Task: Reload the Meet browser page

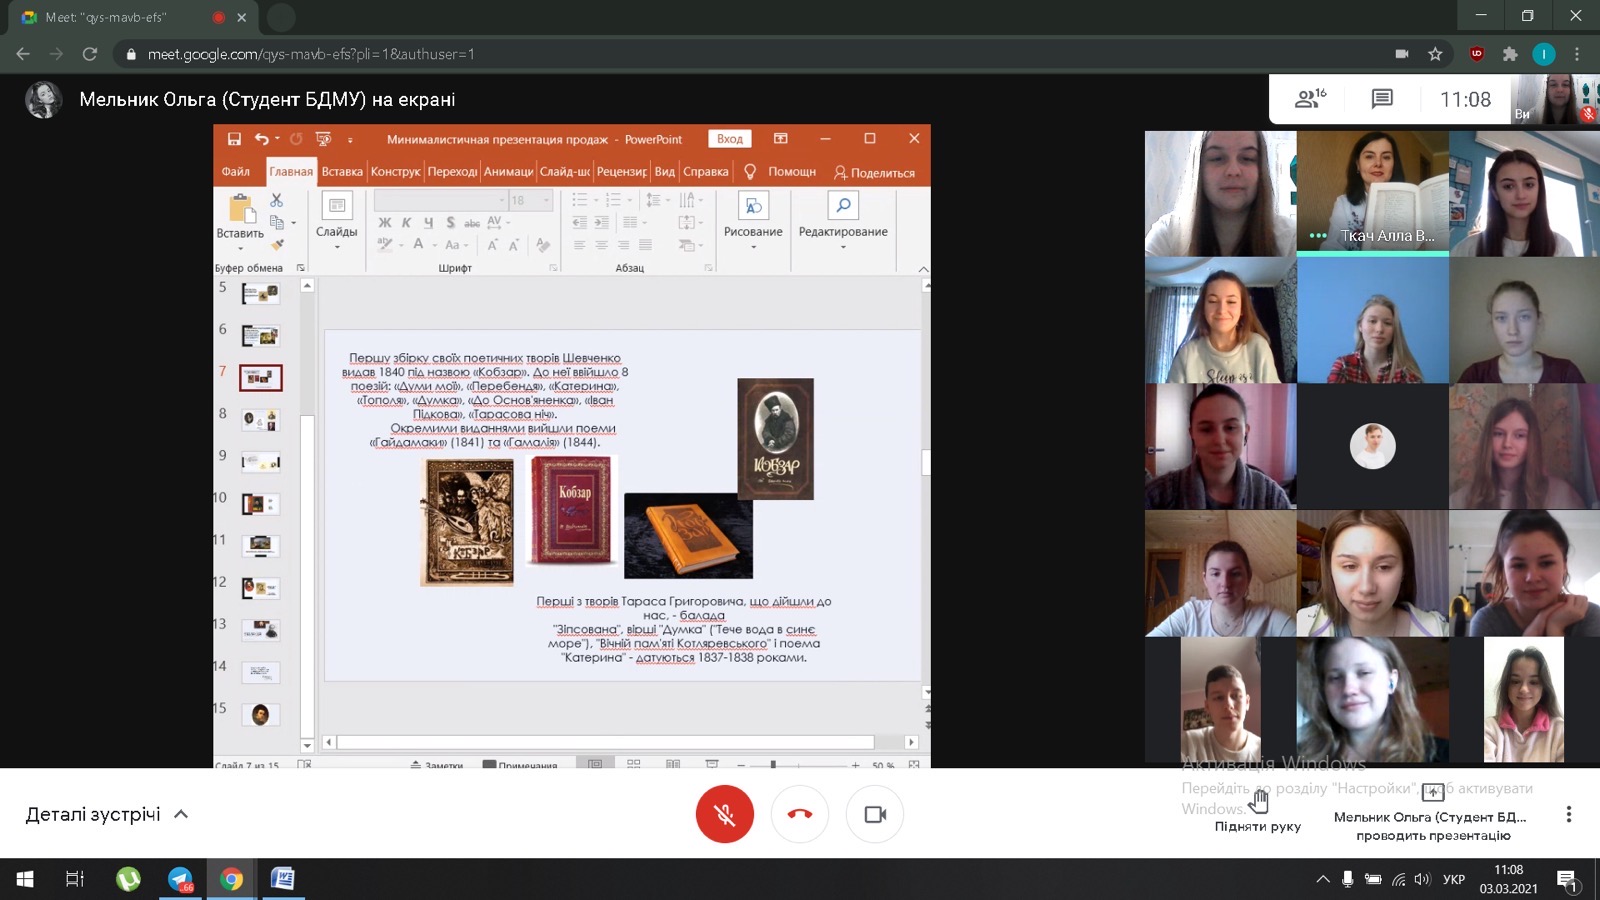Action: pyautogui.click(x=90, y=54)
